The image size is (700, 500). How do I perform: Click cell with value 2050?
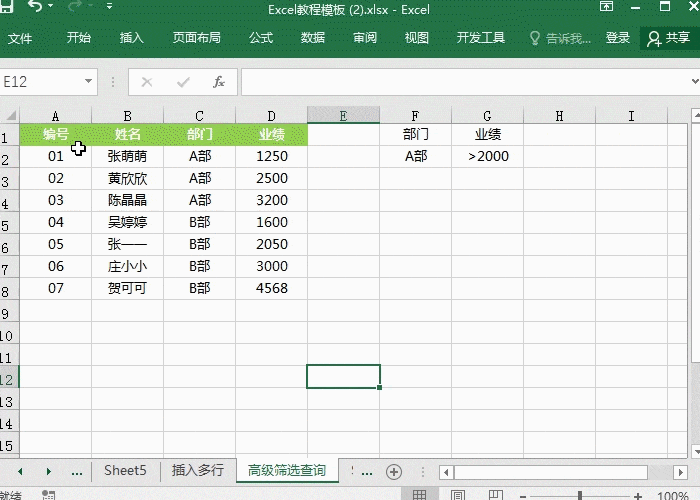pyautogui.click(x=271, y=244)
